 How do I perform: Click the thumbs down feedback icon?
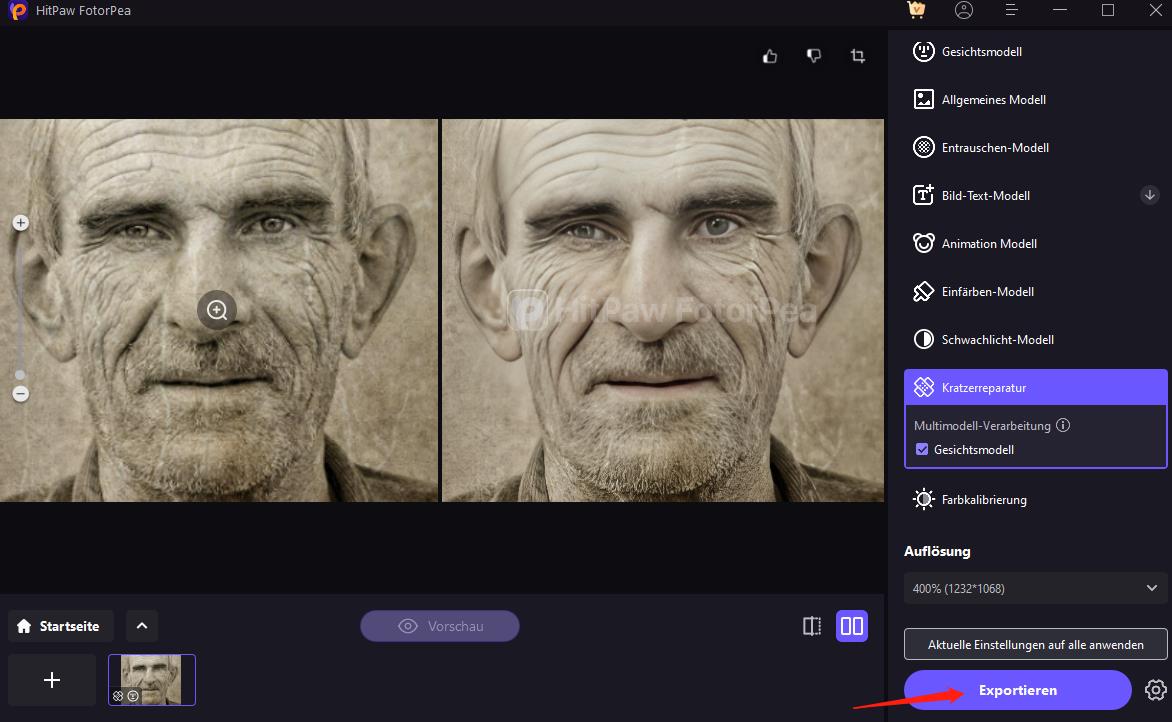[813, 56]
